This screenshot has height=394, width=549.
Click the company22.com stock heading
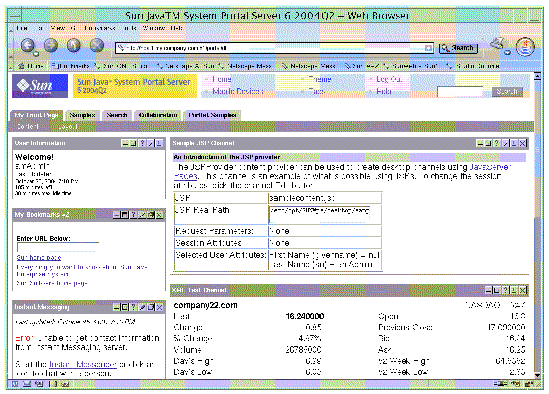[206, 305]
